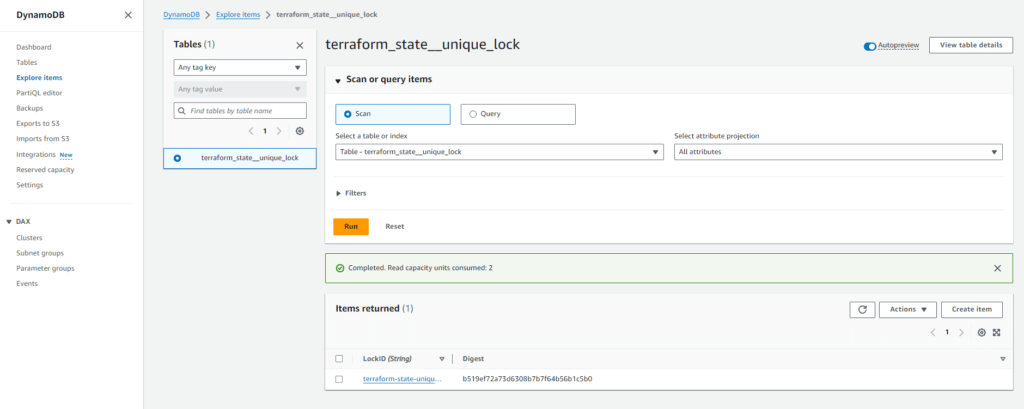Check the terraform-state-uniqu... row checkbox
Viewport: 1024px width, 409px height.
(x=339, y=379)
